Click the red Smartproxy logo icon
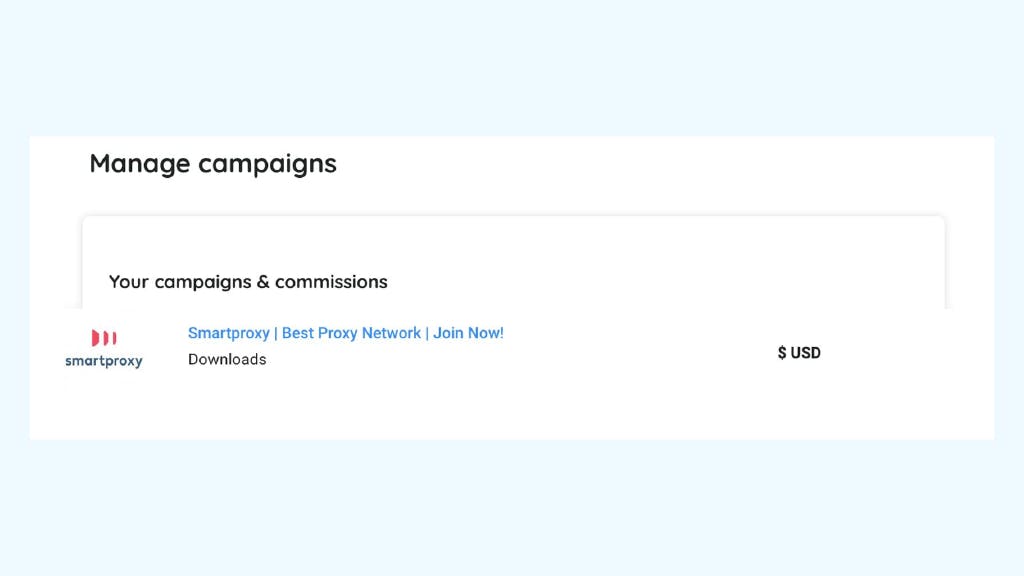 click(104, 338)
